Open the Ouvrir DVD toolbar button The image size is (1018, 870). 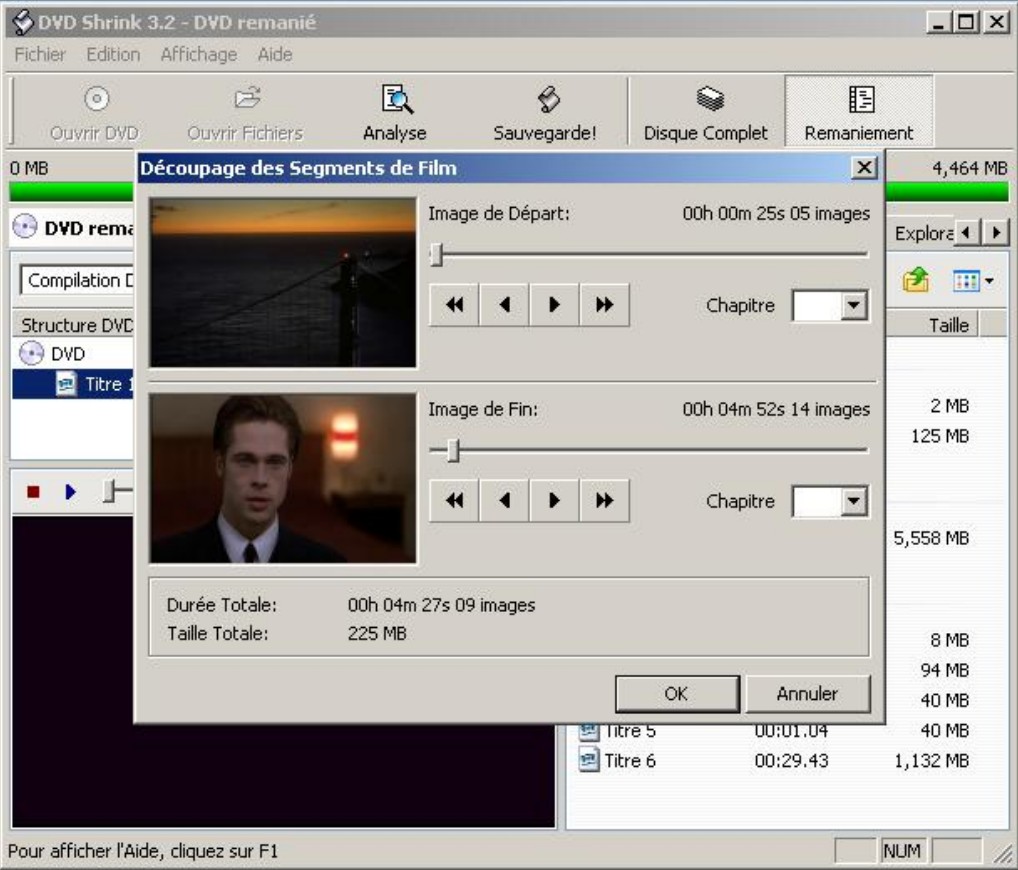coord(95,112)
